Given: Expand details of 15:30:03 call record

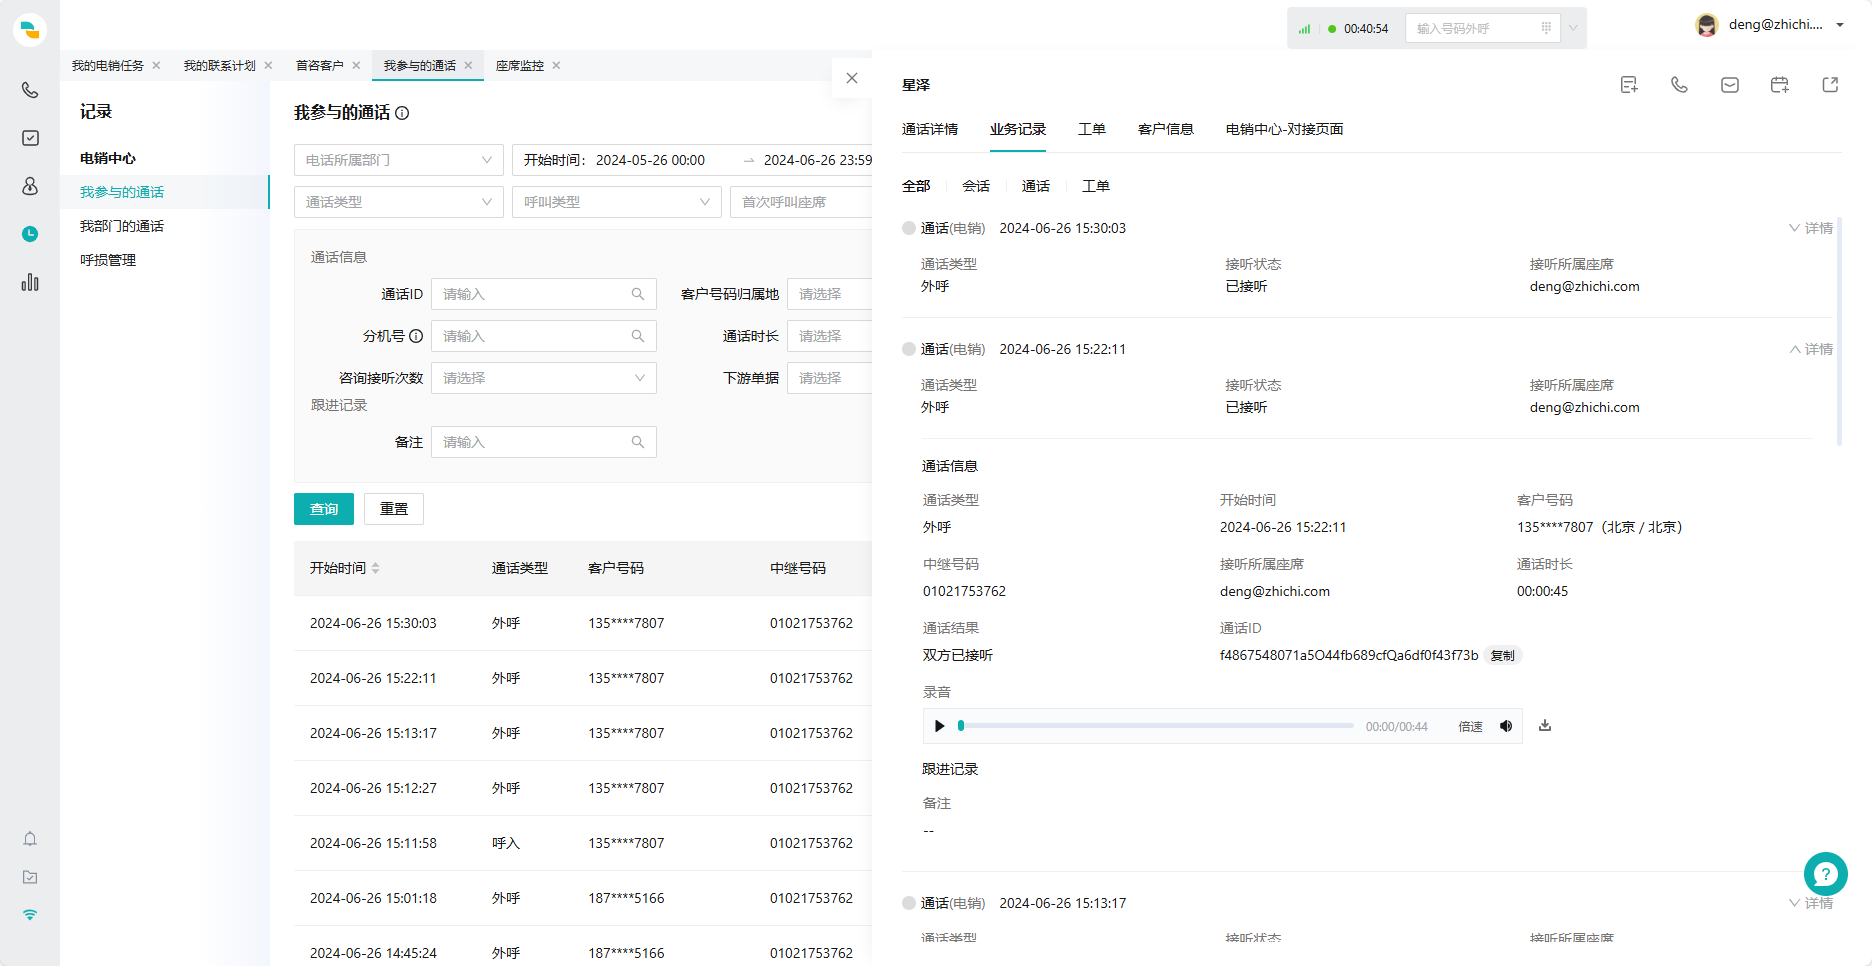Looking at the screenshot, I should (1811, 228).
